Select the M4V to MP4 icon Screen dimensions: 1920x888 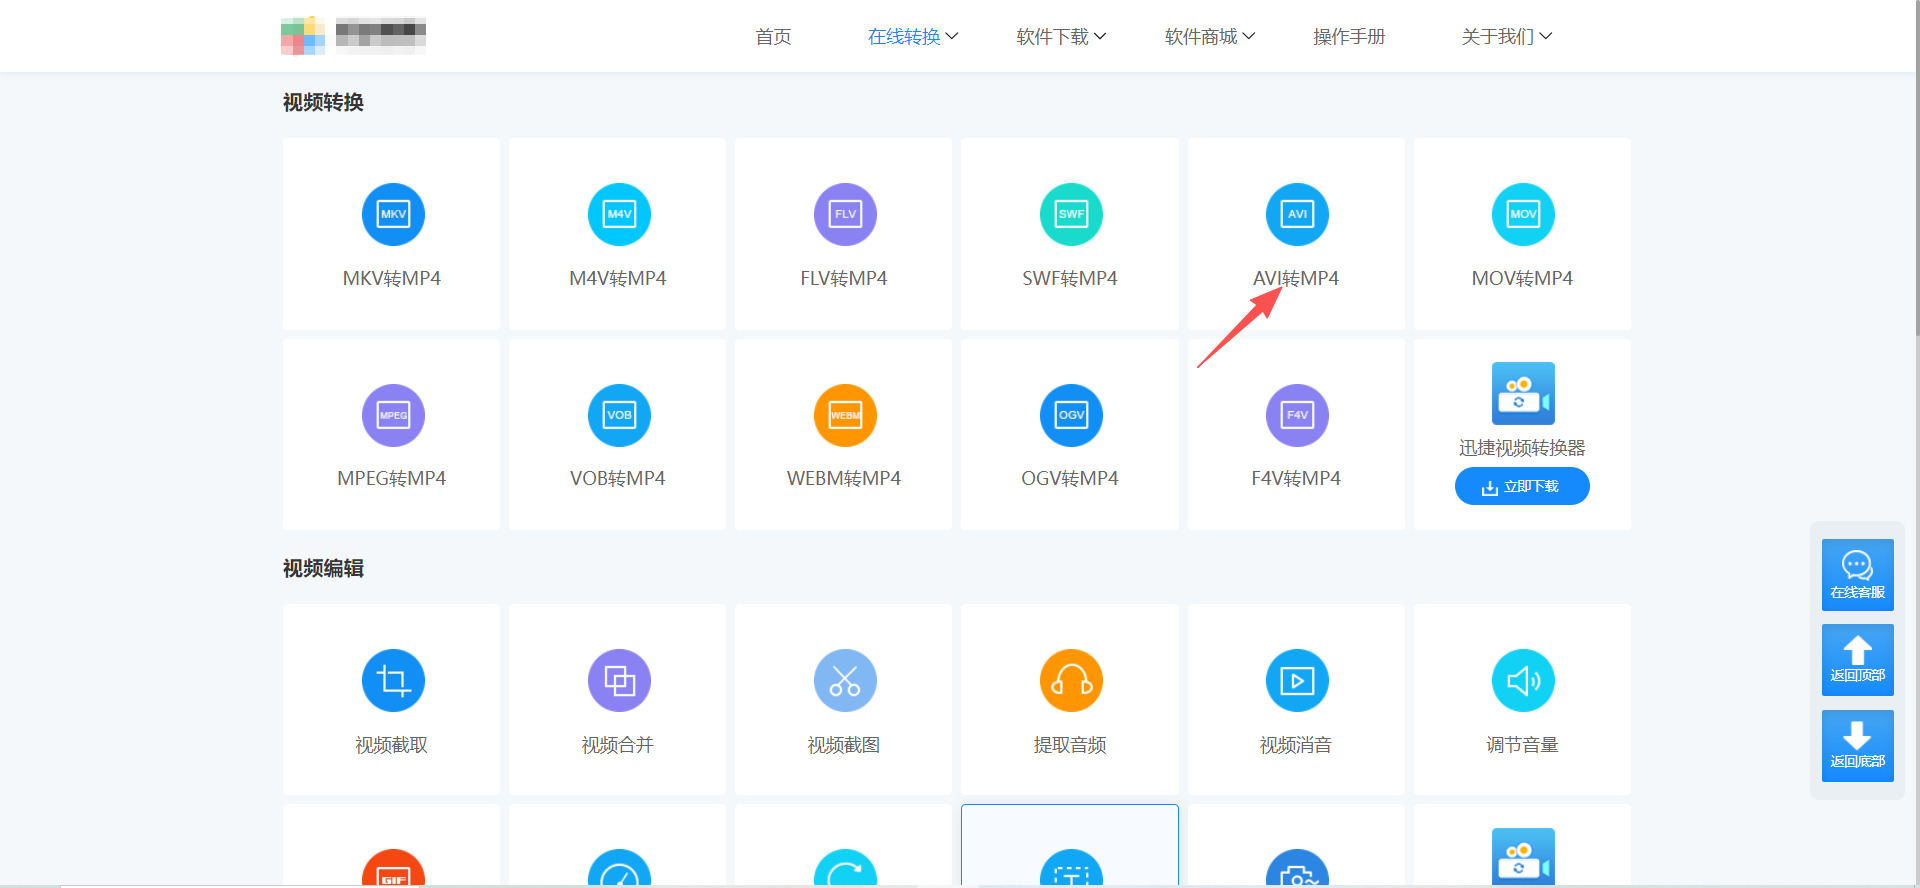coord(619,214)
